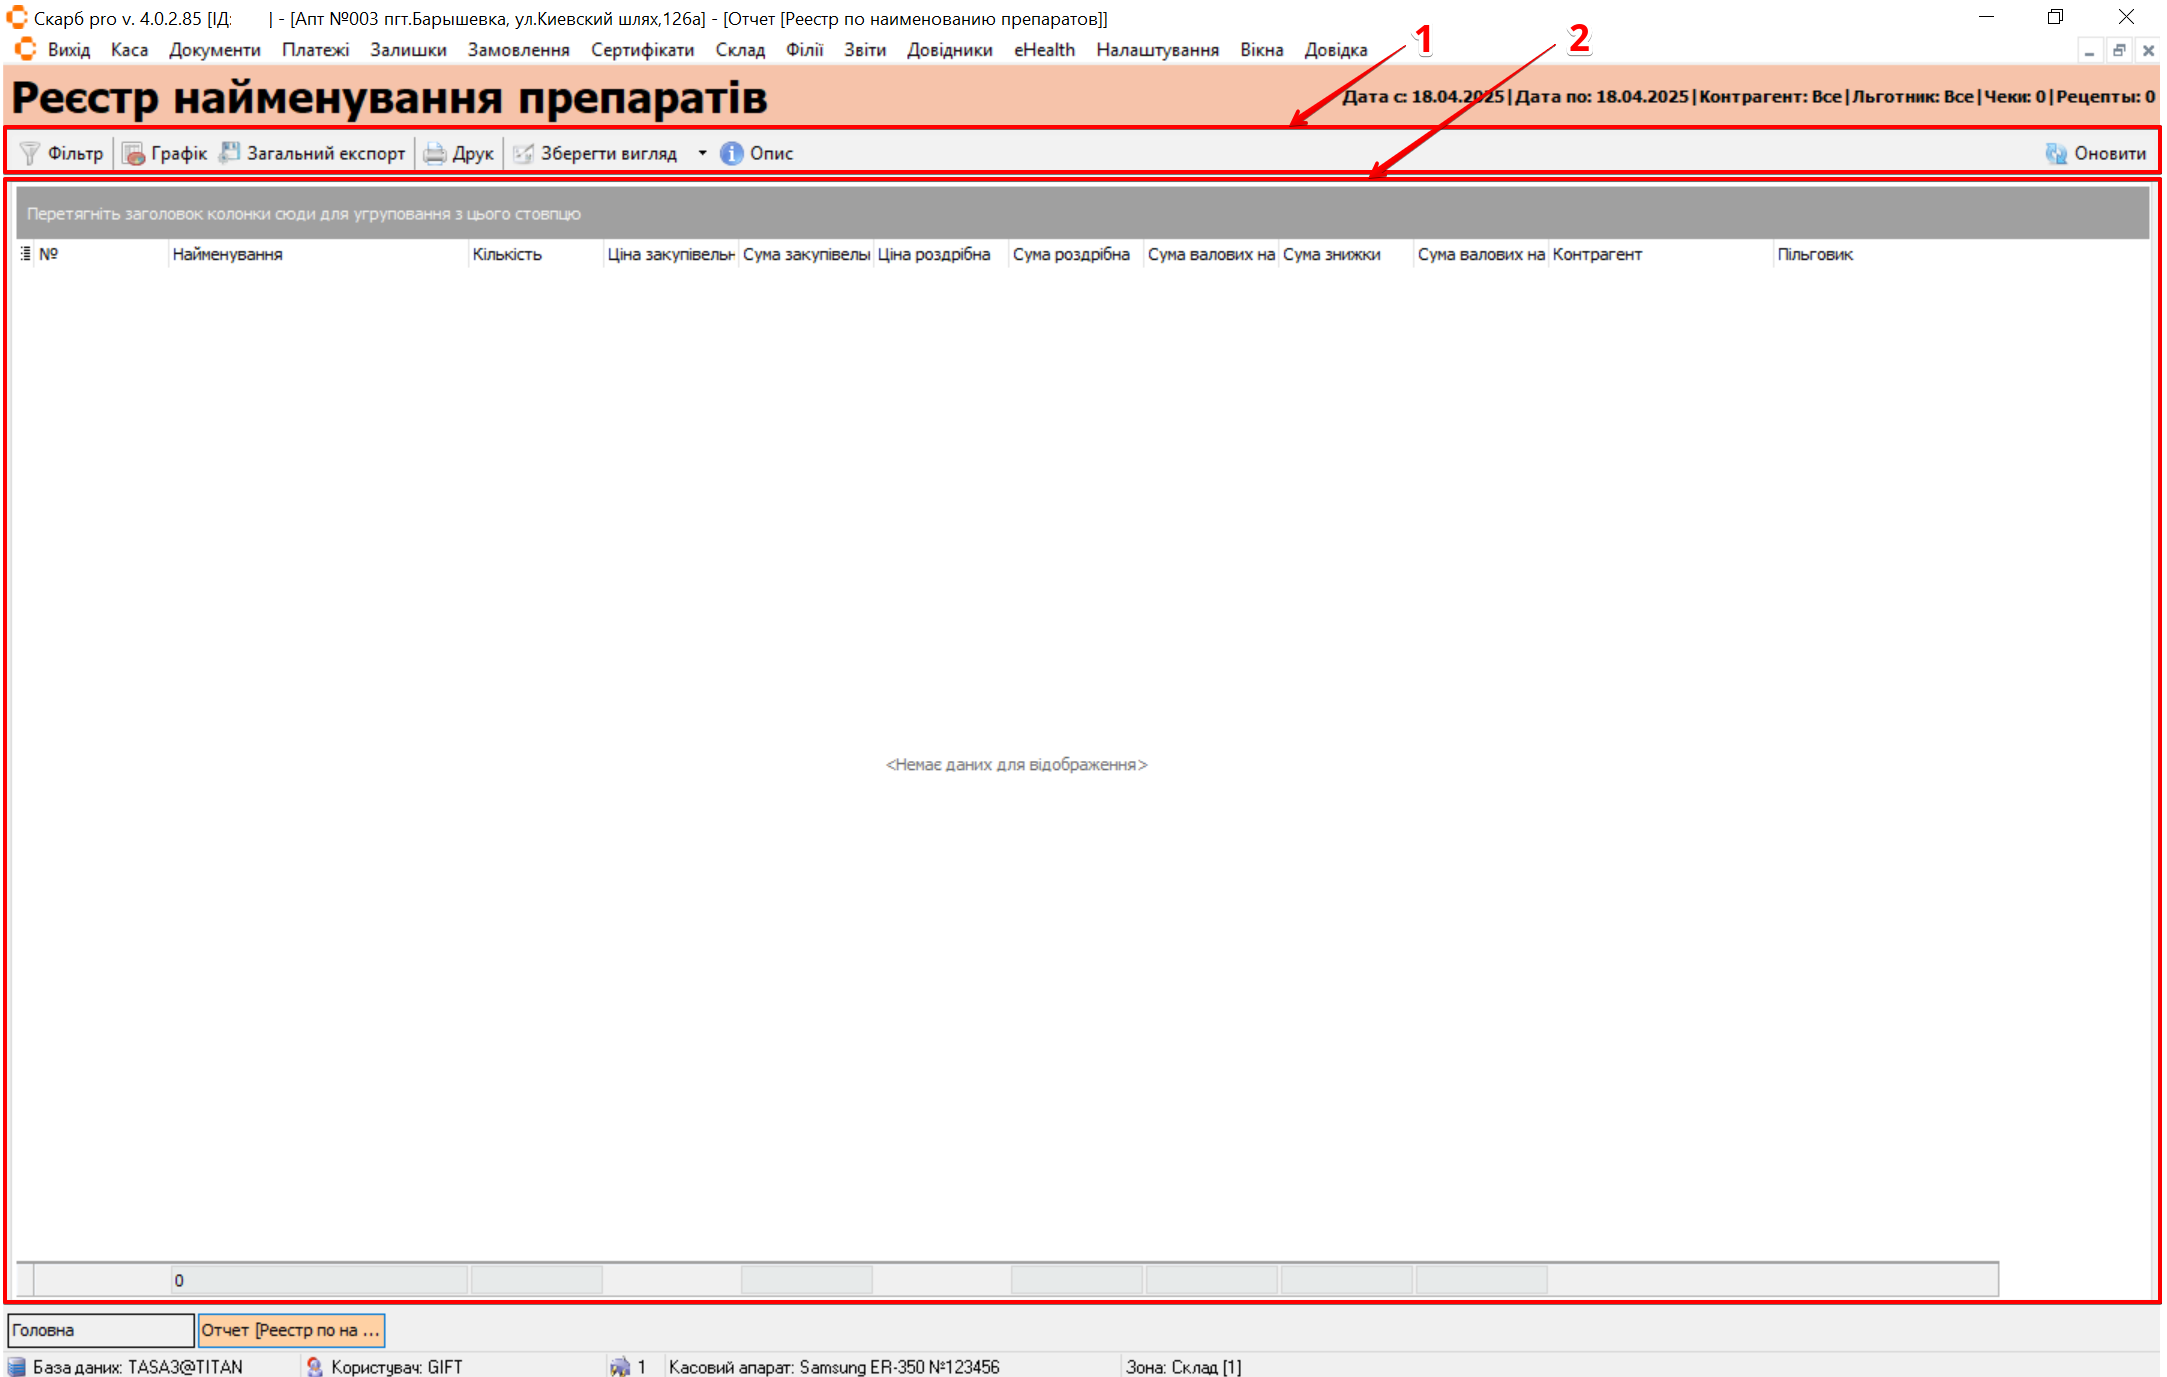2167x1377 pixels.
Task: Open the eHealth menu
Action: [x=1044, y=50]
